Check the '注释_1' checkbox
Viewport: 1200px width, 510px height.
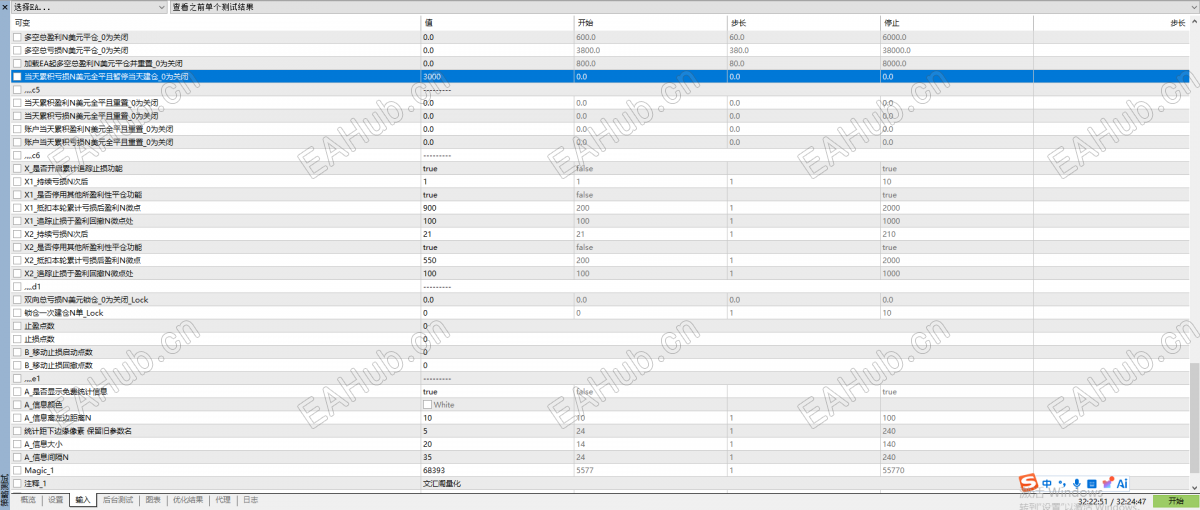(x=17, y=483)
